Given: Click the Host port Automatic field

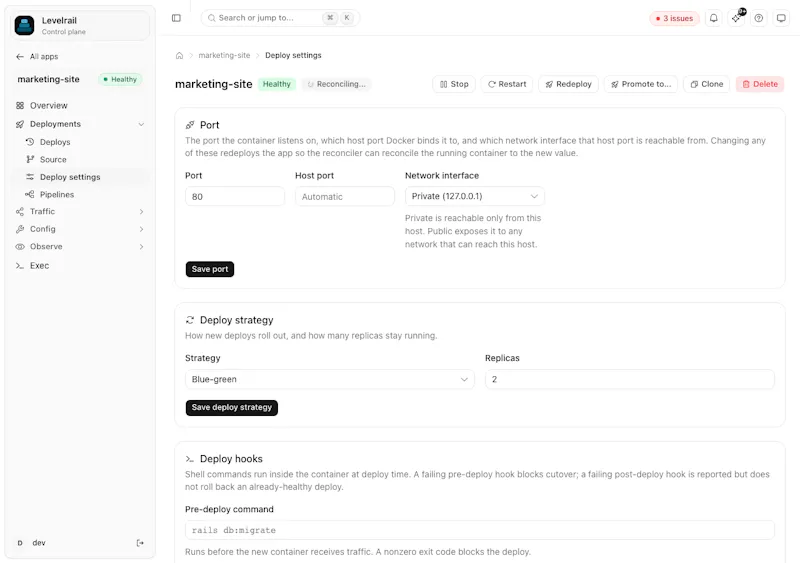Looking at the screenshot, I should coord(344,197).
